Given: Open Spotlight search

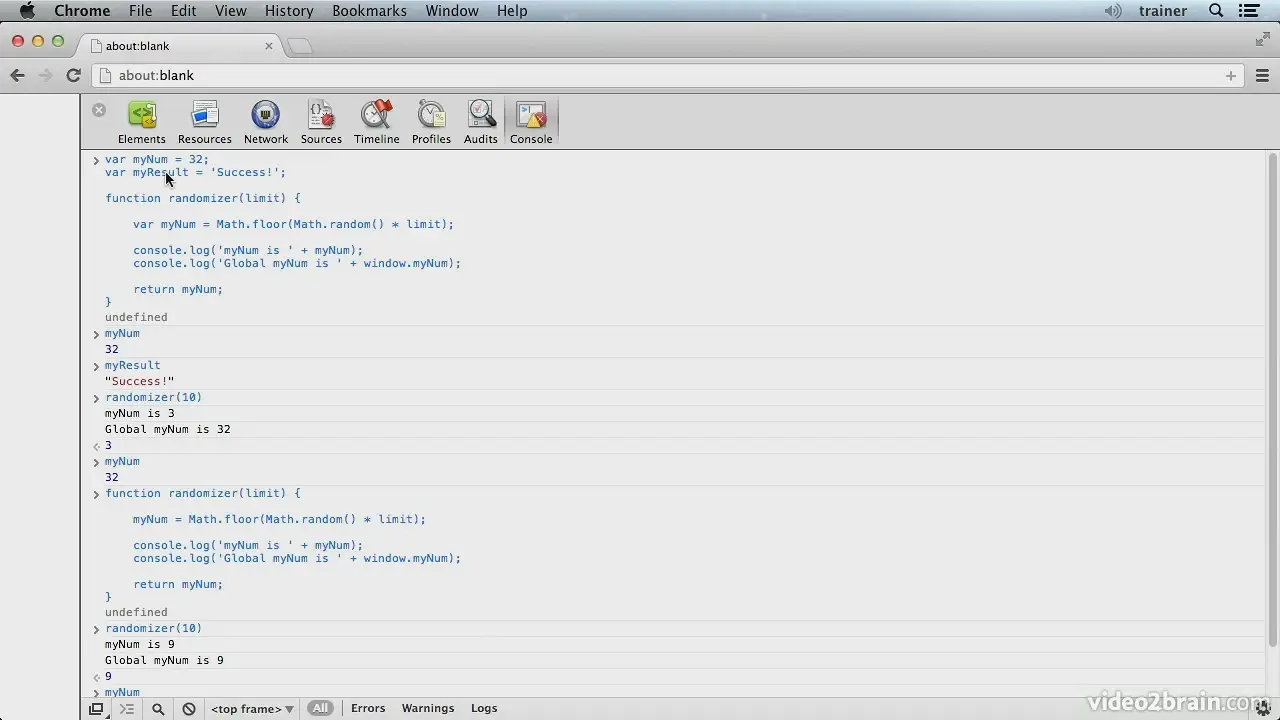Looking at the screenshot, I should tap(1216, 11).
